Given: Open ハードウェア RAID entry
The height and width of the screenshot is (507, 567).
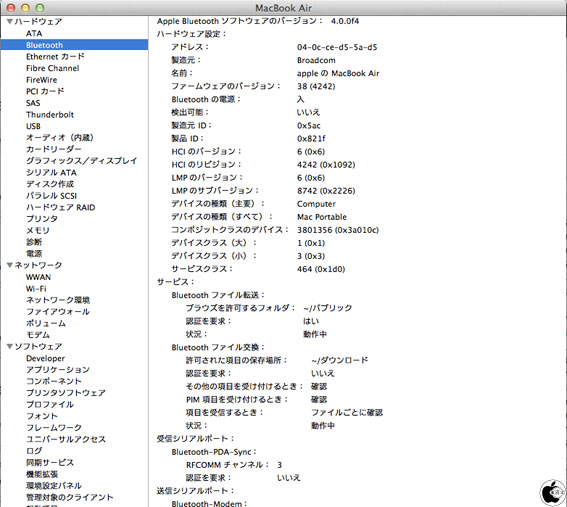Looking at the screenshot, I should coord(60,207).
